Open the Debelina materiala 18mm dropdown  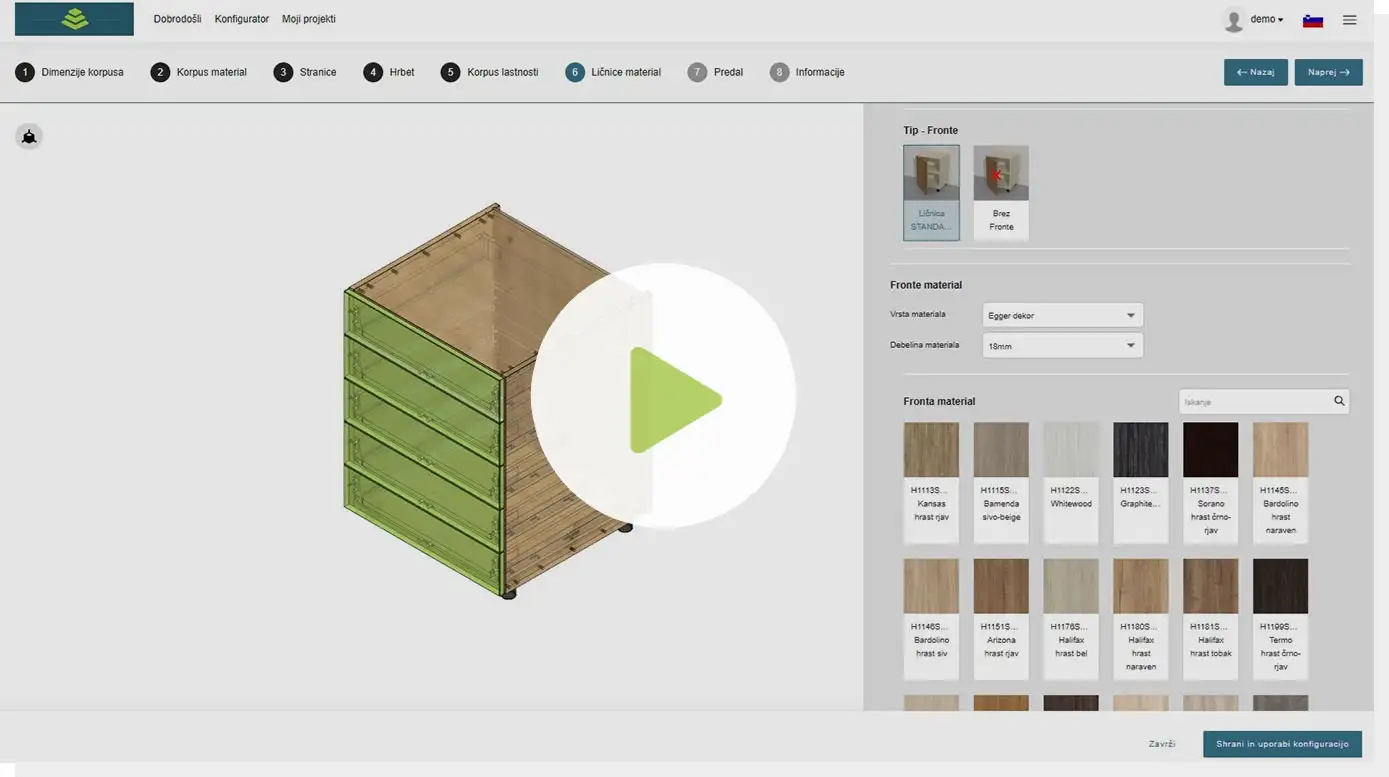[x=1061, y=346]
